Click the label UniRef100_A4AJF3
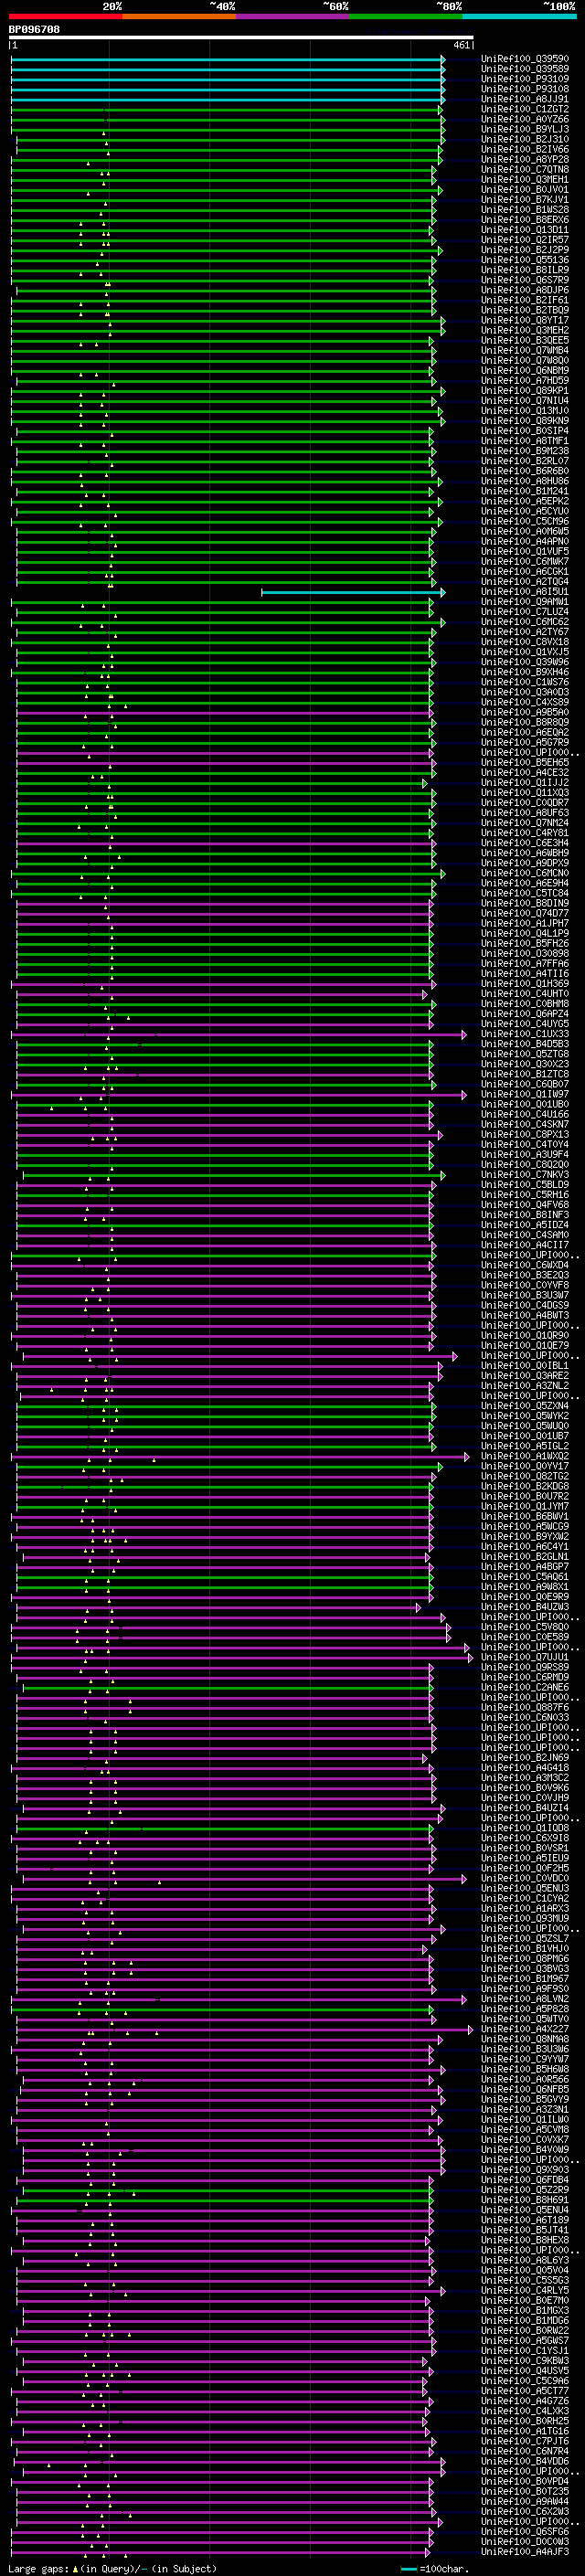585x2576 pixels. pos(525,2551)
